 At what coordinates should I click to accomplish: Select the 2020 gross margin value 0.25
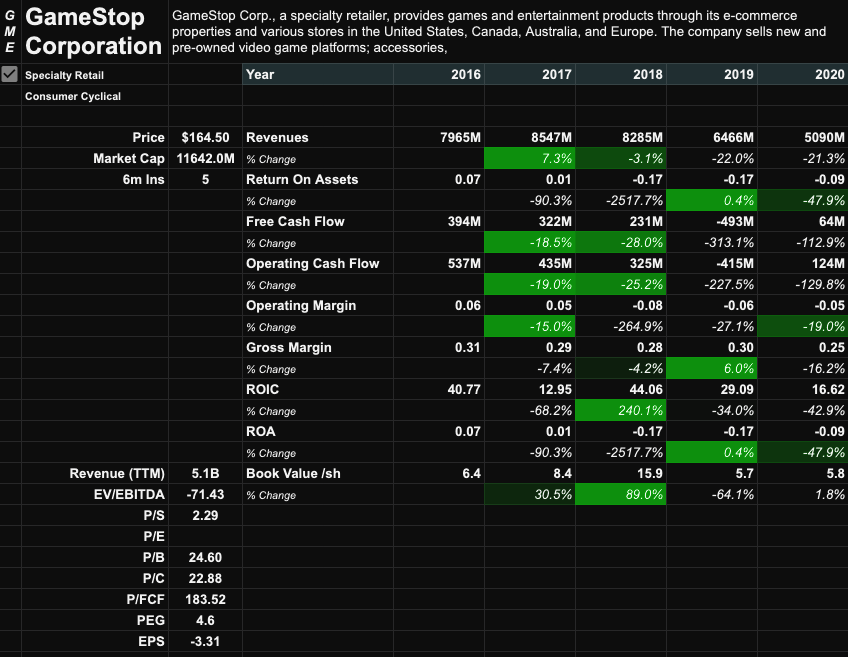click(x=803, y=347)
